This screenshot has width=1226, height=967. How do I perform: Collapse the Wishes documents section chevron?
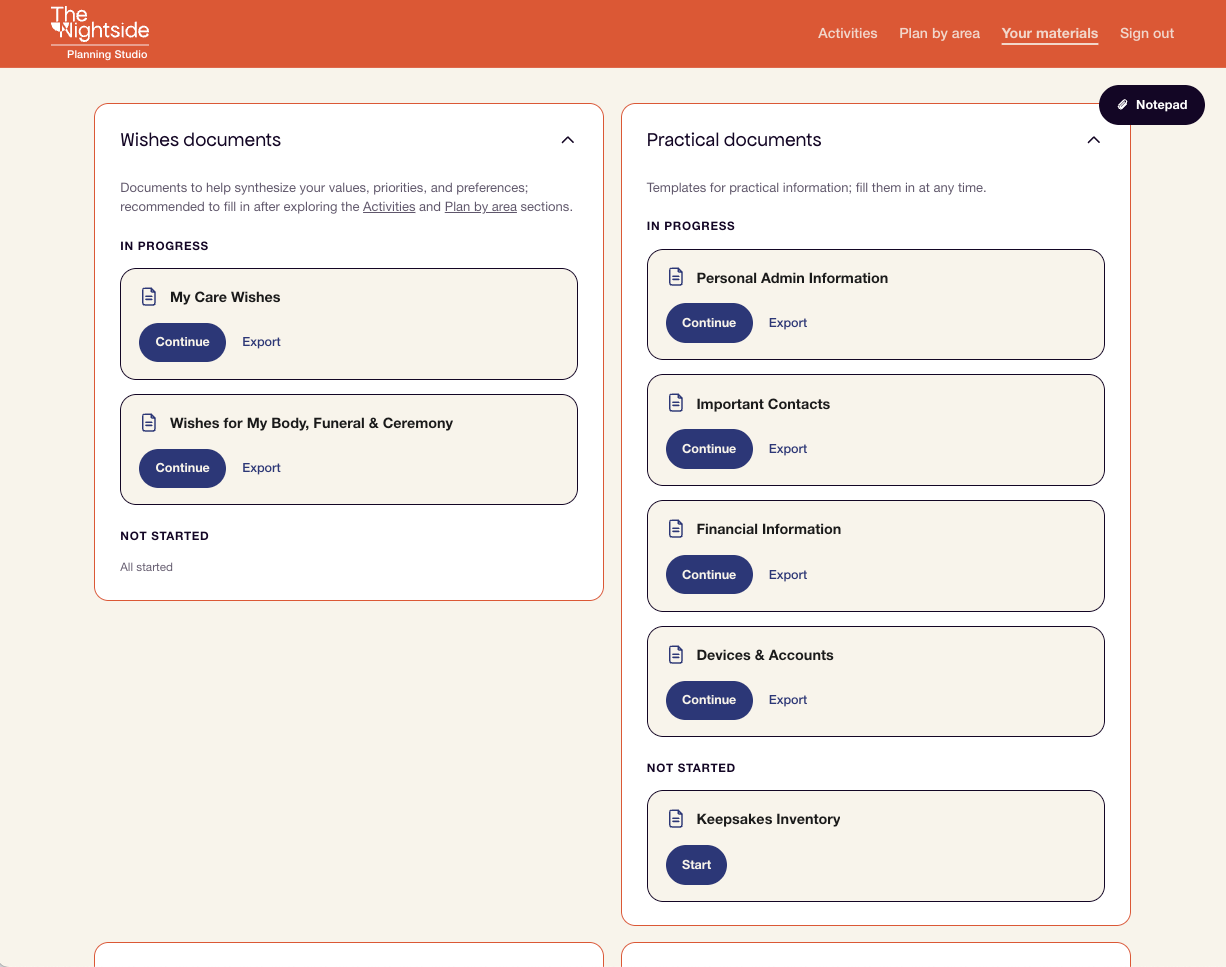(568, 140)
